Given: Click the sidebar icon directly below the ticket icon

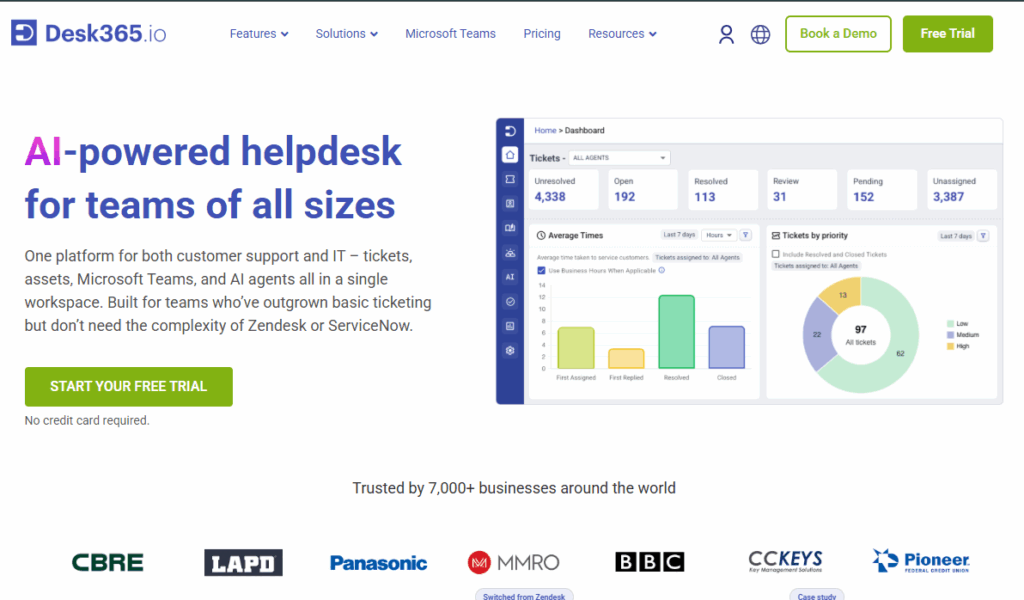Looking at the screenshot, I should (x=510, y=204).
